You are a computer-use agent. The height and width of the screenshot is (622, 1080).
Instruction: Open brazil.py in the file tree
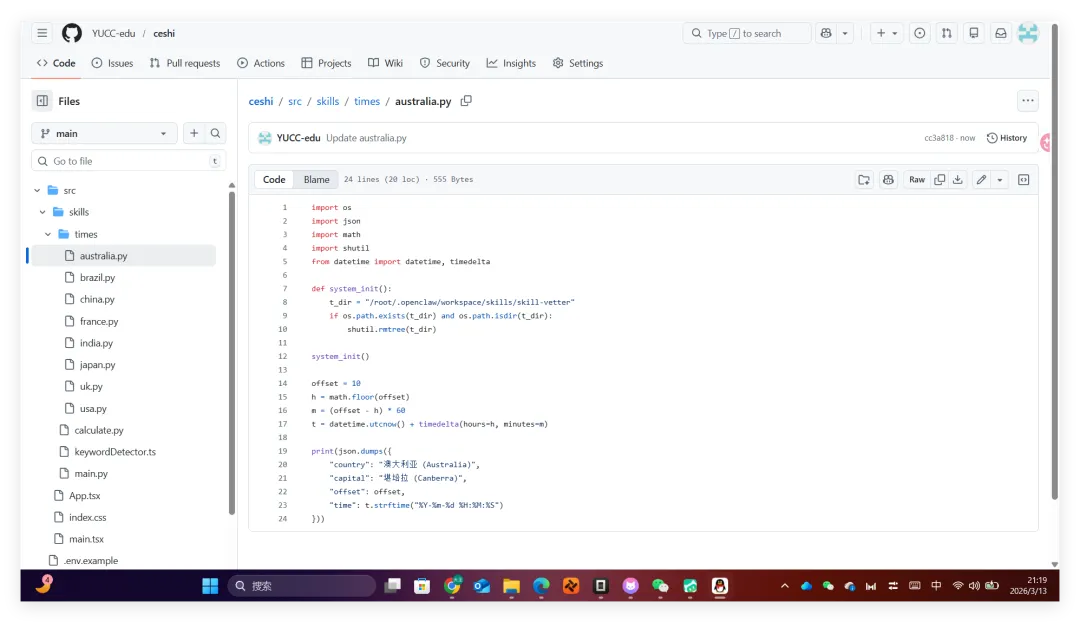point(97,278)
